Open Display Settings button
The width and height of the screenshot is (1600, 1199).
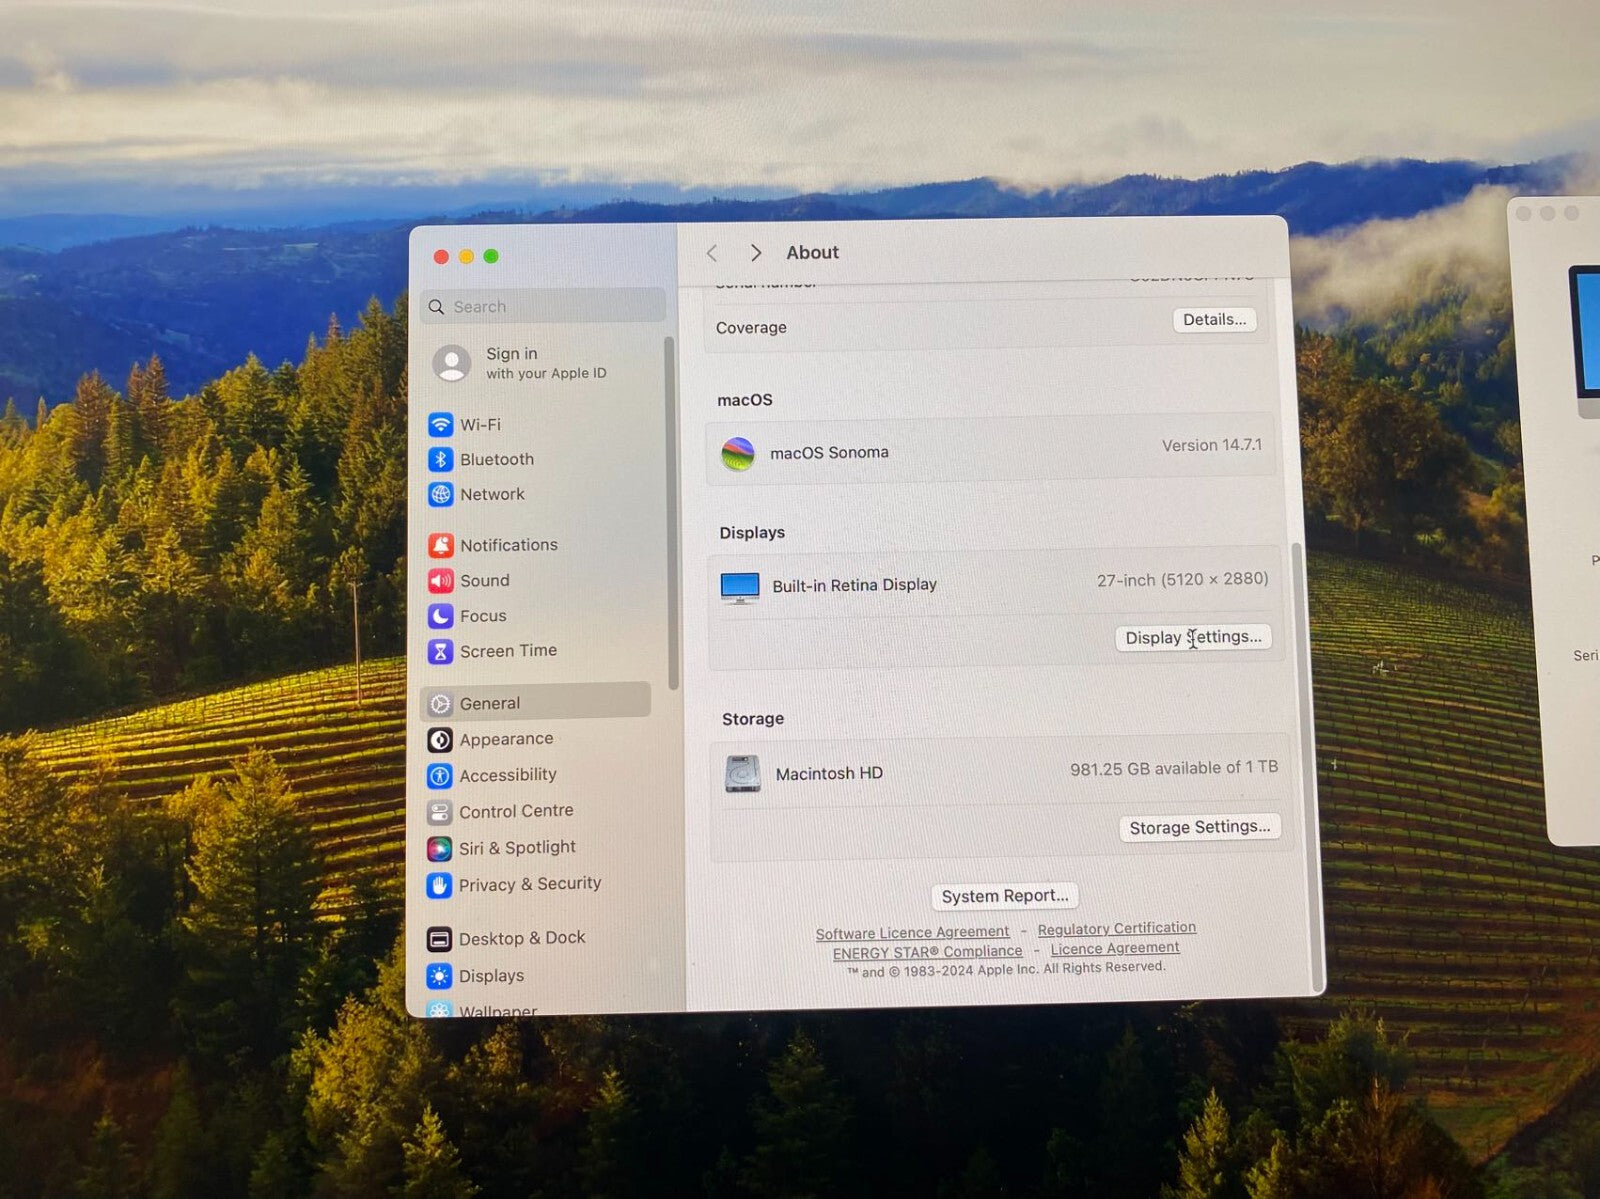coord(1193,637)
